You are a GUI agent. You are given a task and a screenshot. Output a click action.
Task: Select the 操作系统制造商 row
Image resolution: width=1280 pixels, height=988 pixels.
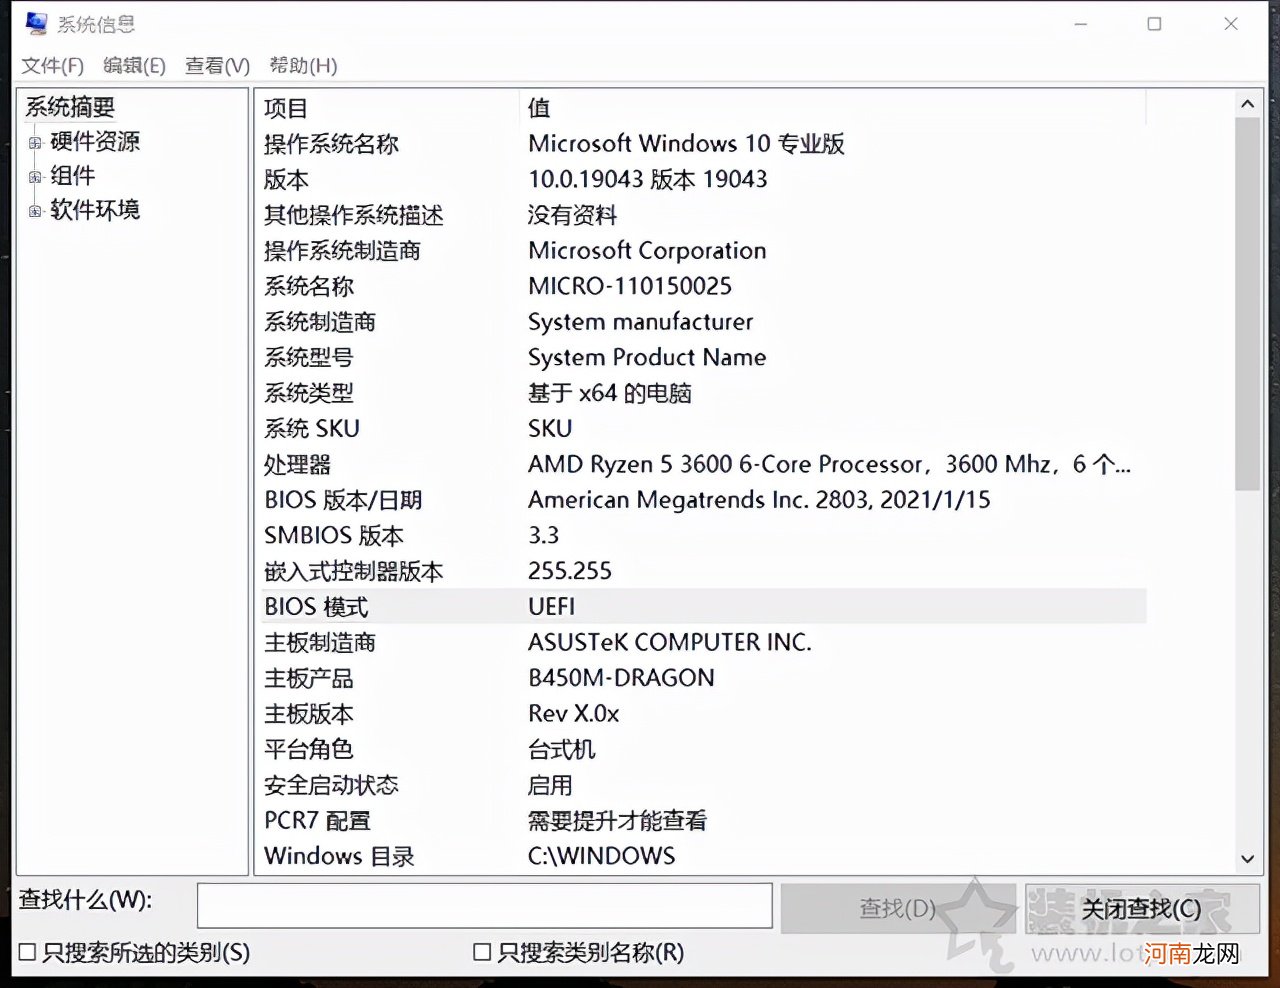(x=703, y=251)
